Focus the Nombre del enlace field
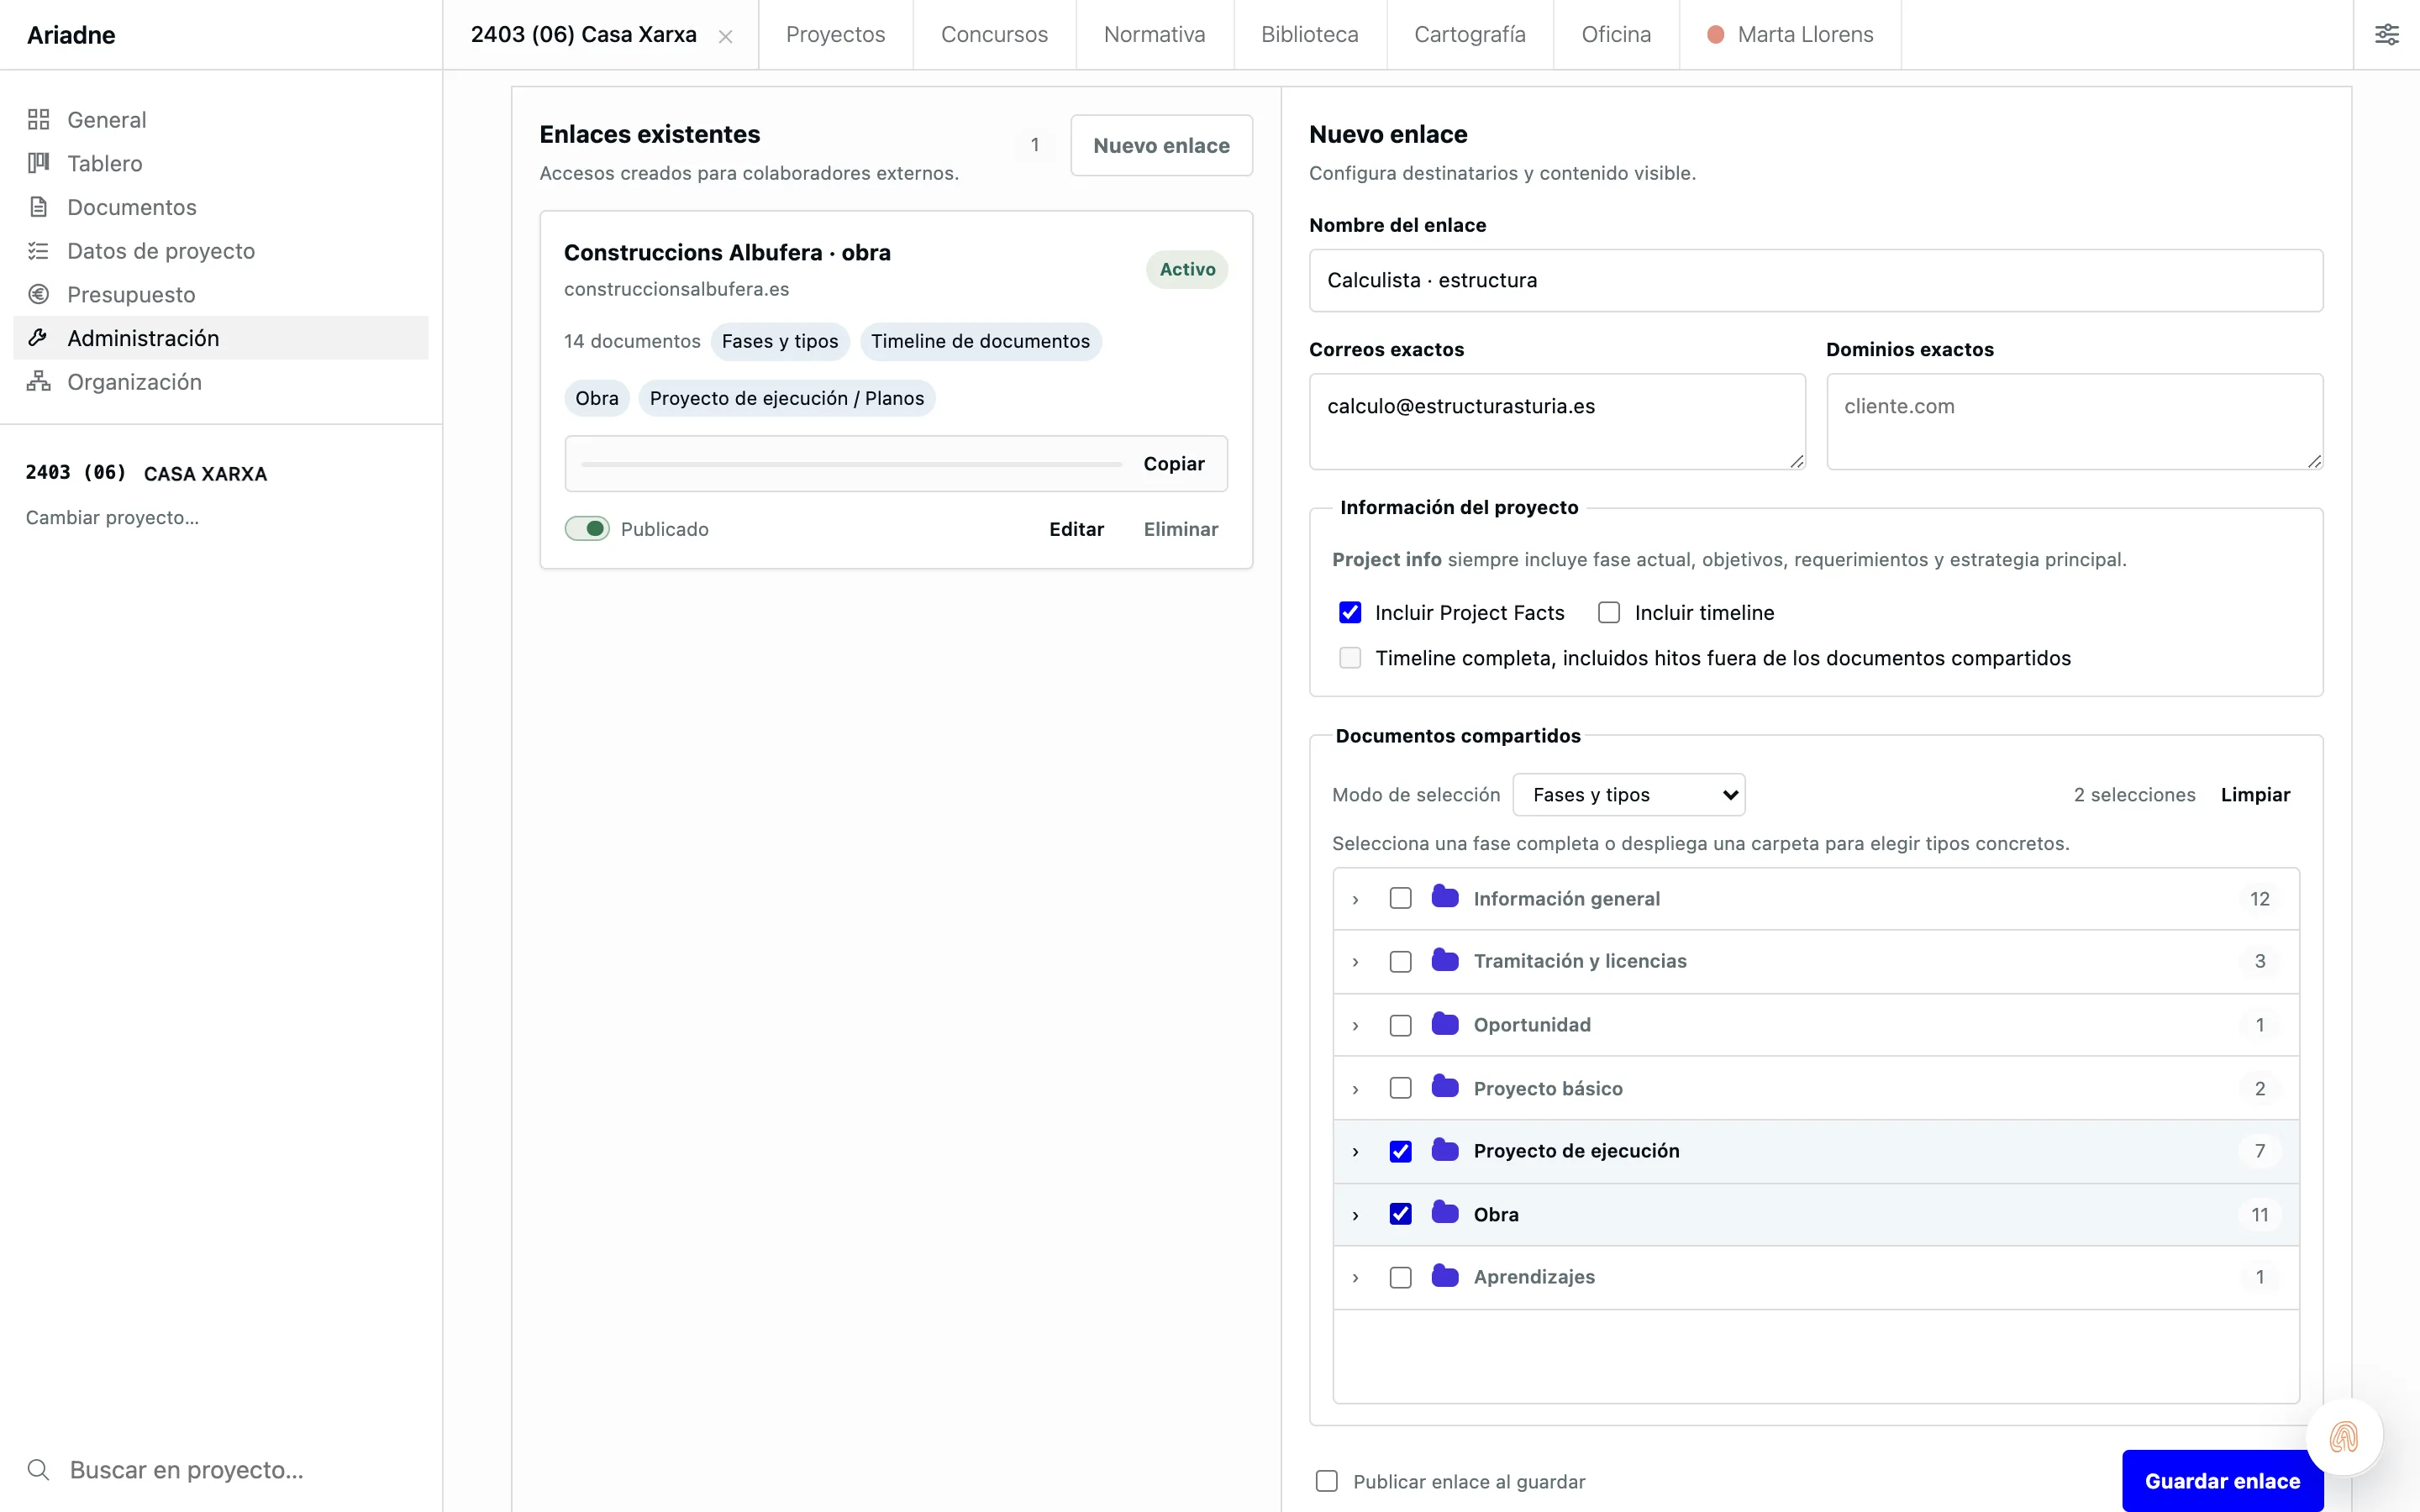Screen dimensions: 2420x1512 click(x=1815, y=281)
